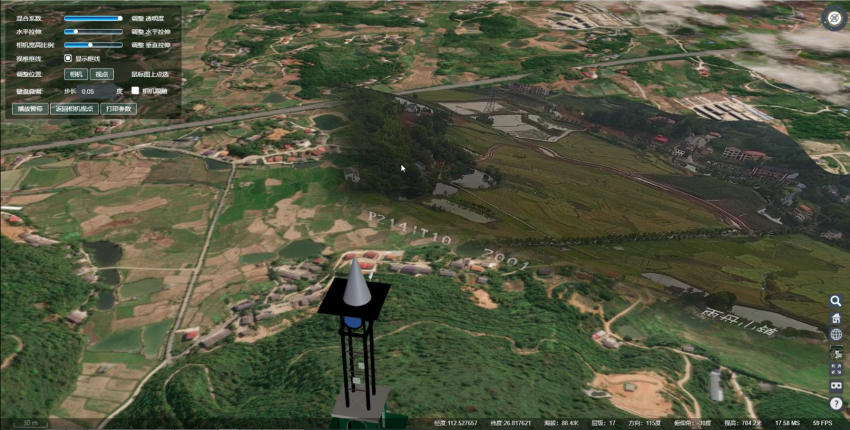Toggle fullscreen mode icon

pos(835,369)
